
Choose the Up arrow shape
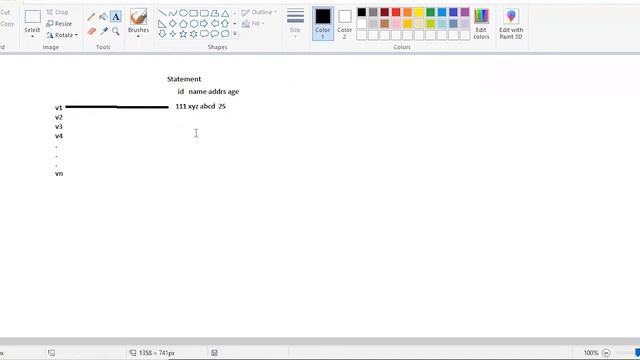pos(225,24)
